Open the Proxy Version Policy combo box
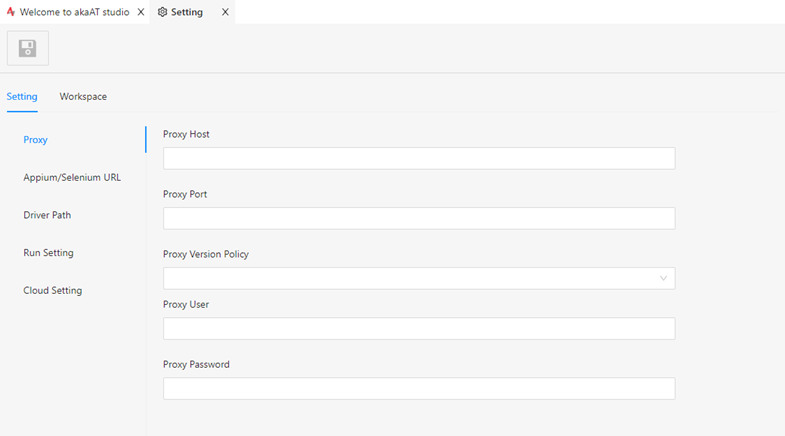This screenshot has width=785, height=436. (419, 278)
